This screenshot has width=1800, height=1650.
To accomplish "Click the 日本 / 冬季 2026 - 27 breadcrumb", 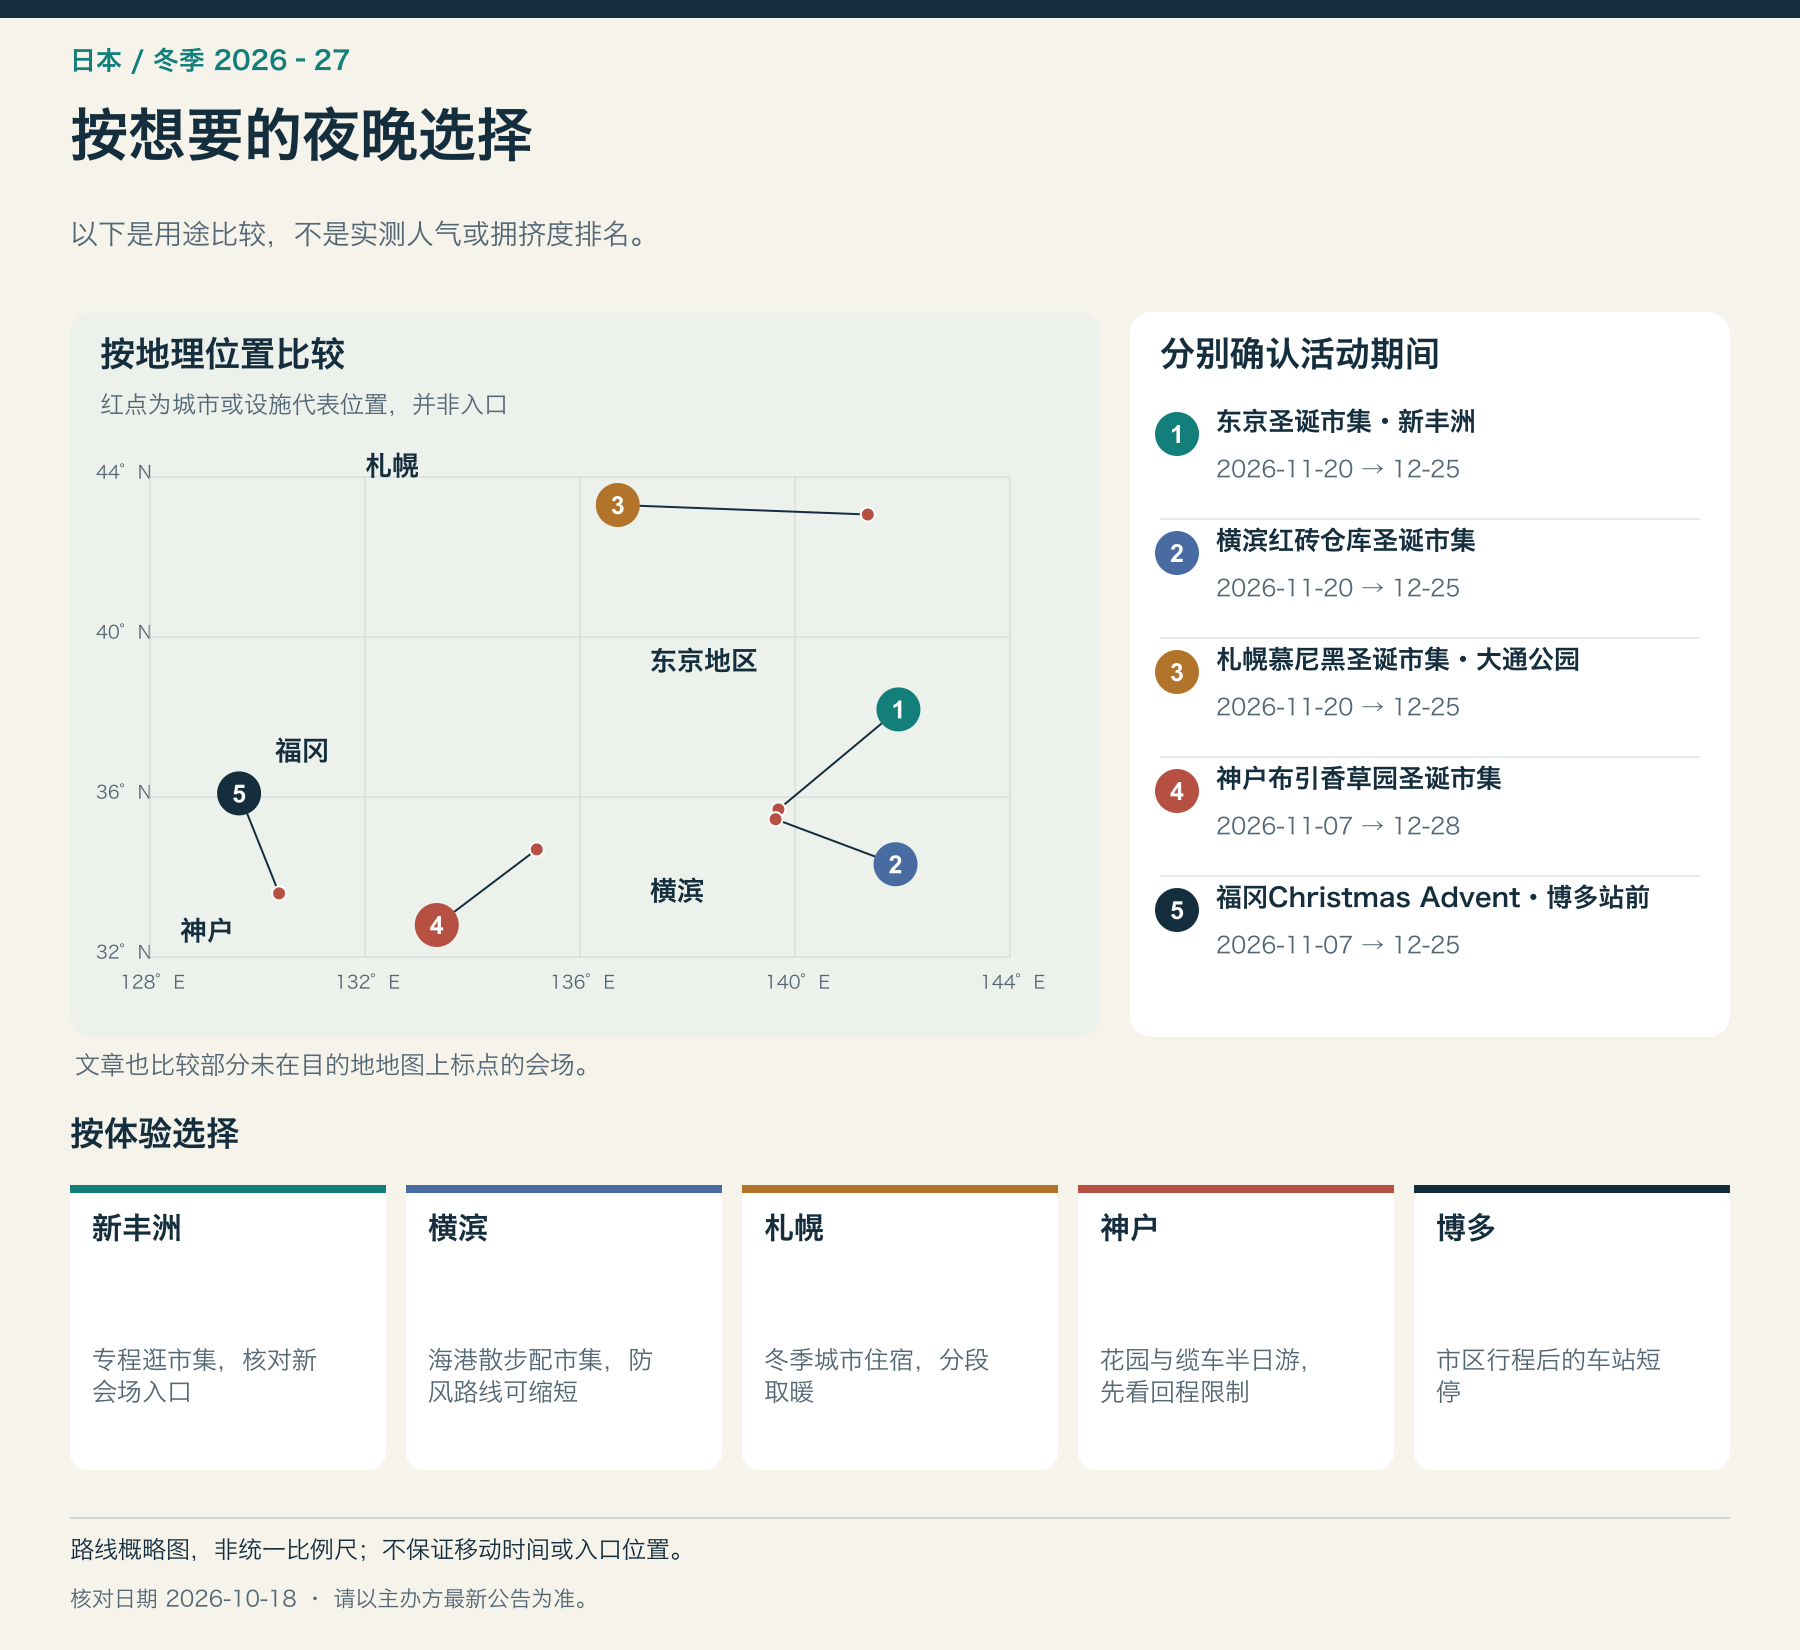I will (x=210, y=60).
